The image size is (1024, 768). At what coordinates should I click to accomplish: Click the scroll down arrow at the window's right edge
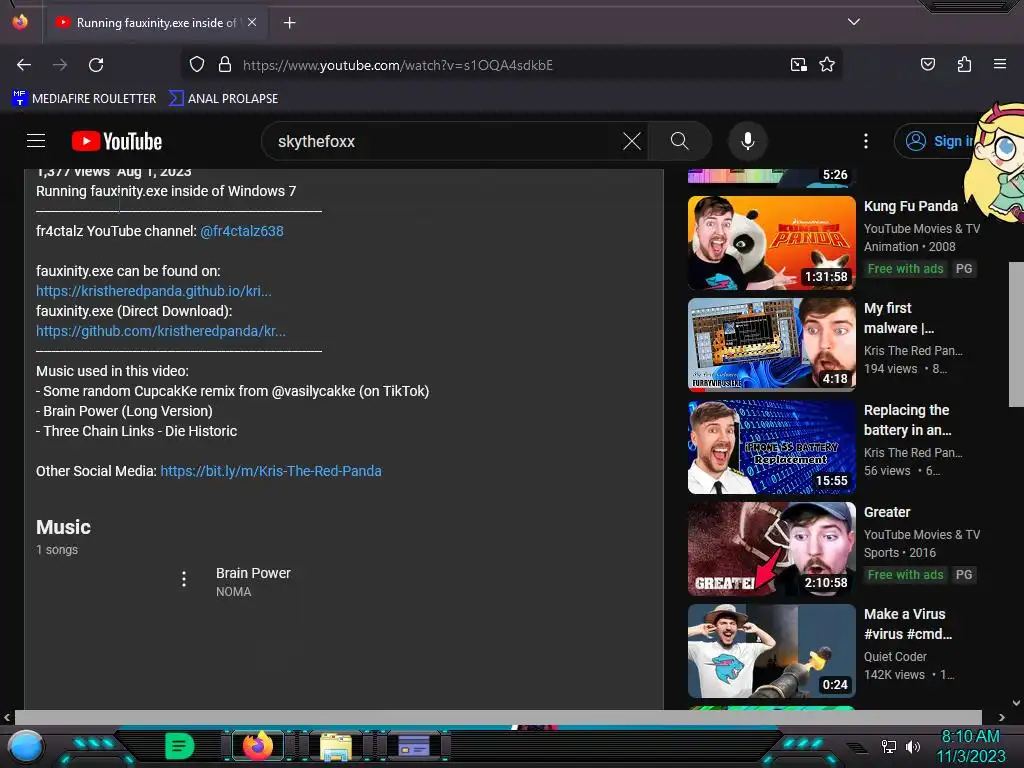(1016, 703)
